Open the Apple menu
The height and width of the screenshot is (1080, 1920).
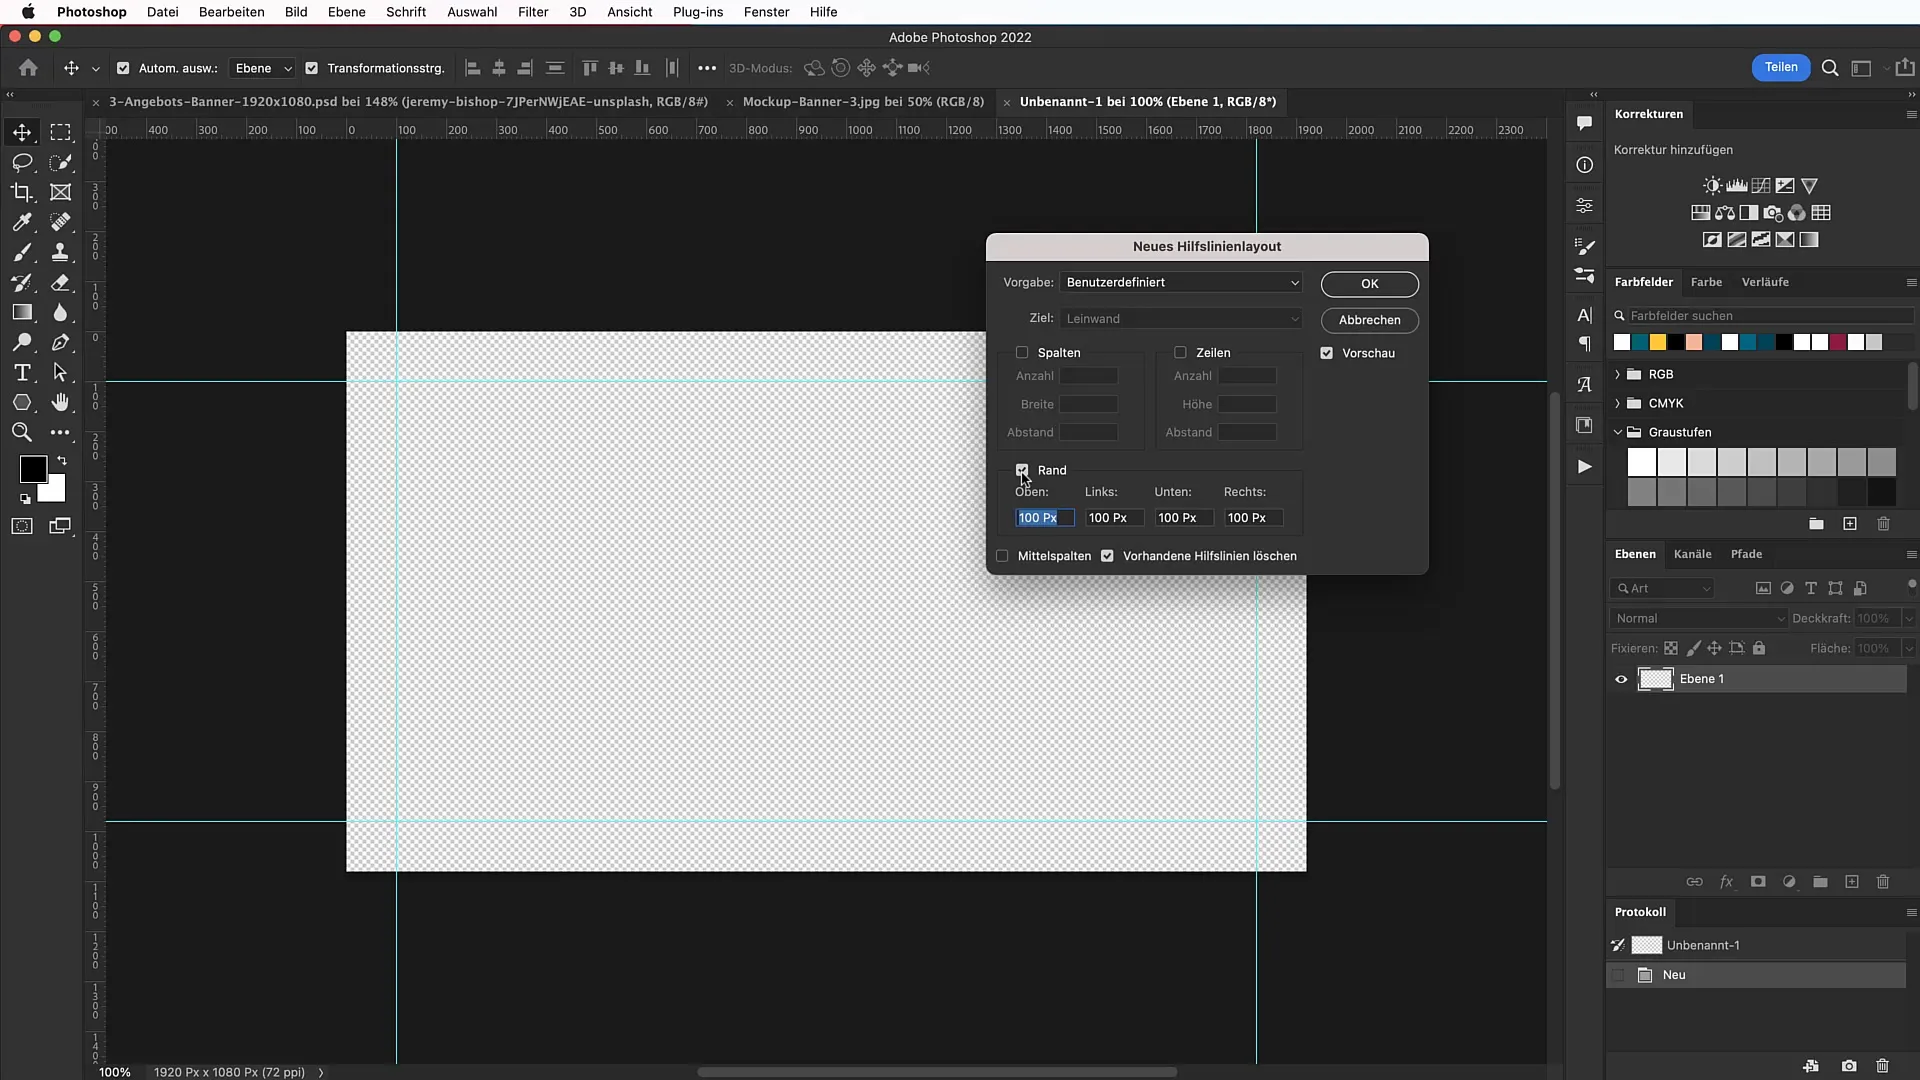point(28,12)
